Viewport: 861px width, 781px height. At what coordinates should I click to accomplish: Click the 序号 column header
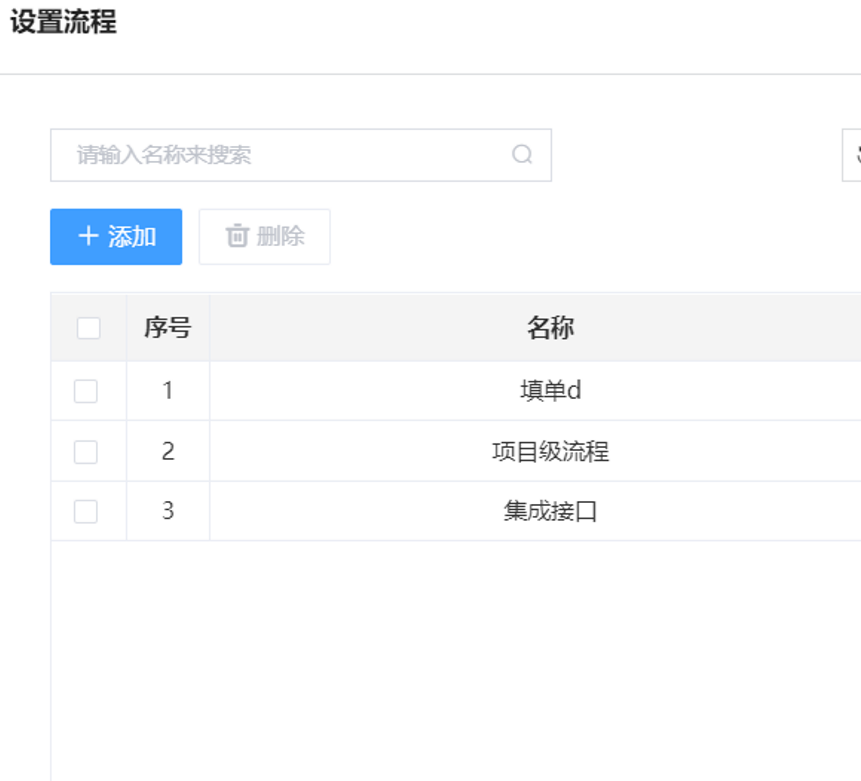(167, 328)
